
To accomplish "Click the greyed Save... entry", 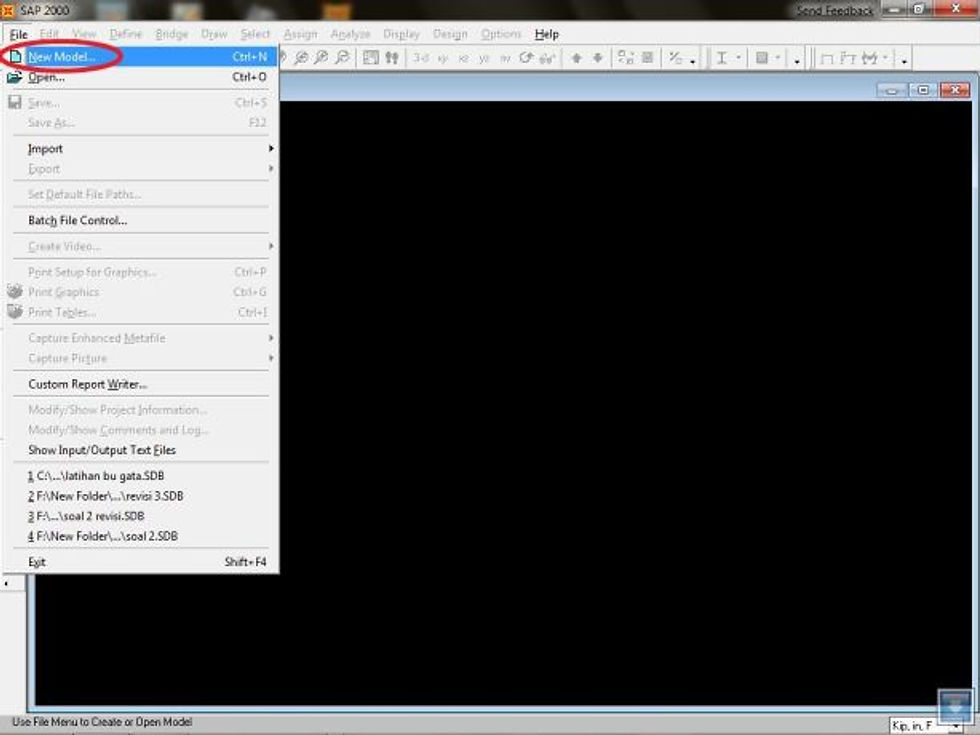I will click(140, 102).
